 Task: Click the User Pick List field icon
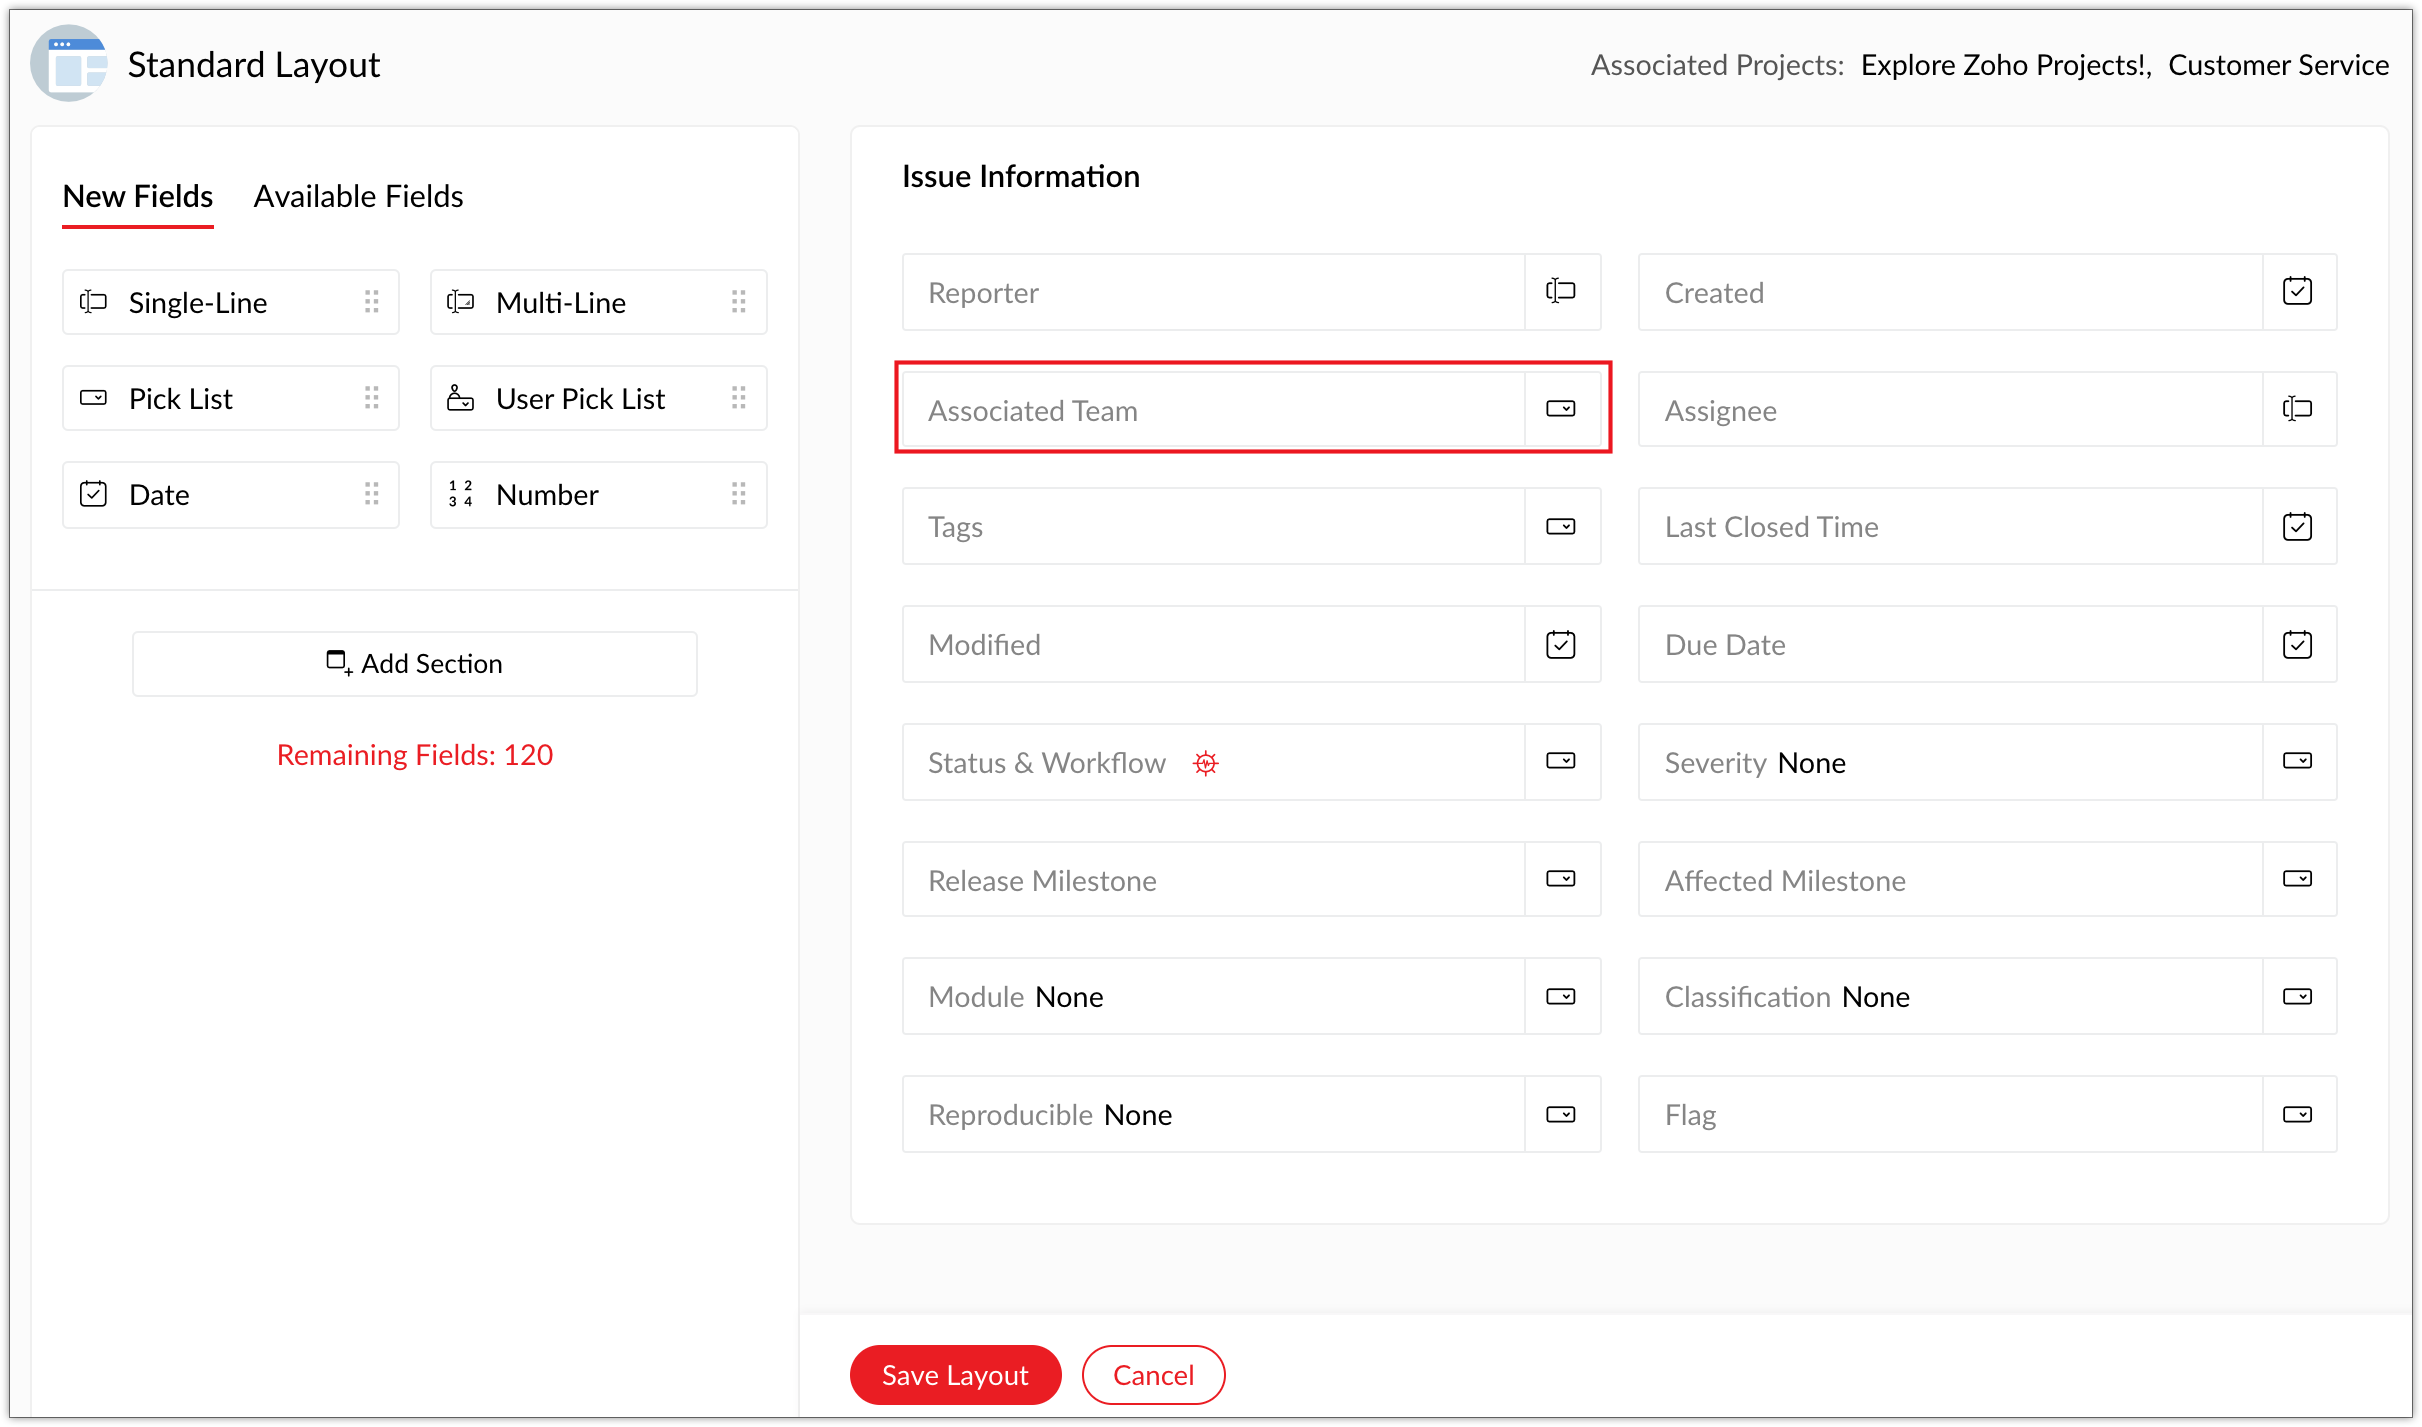460,398
